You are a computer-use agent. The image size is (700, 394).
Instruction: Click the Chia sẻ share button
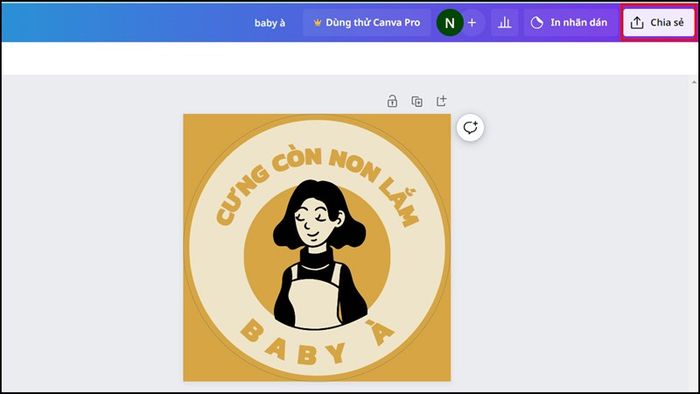658,23
